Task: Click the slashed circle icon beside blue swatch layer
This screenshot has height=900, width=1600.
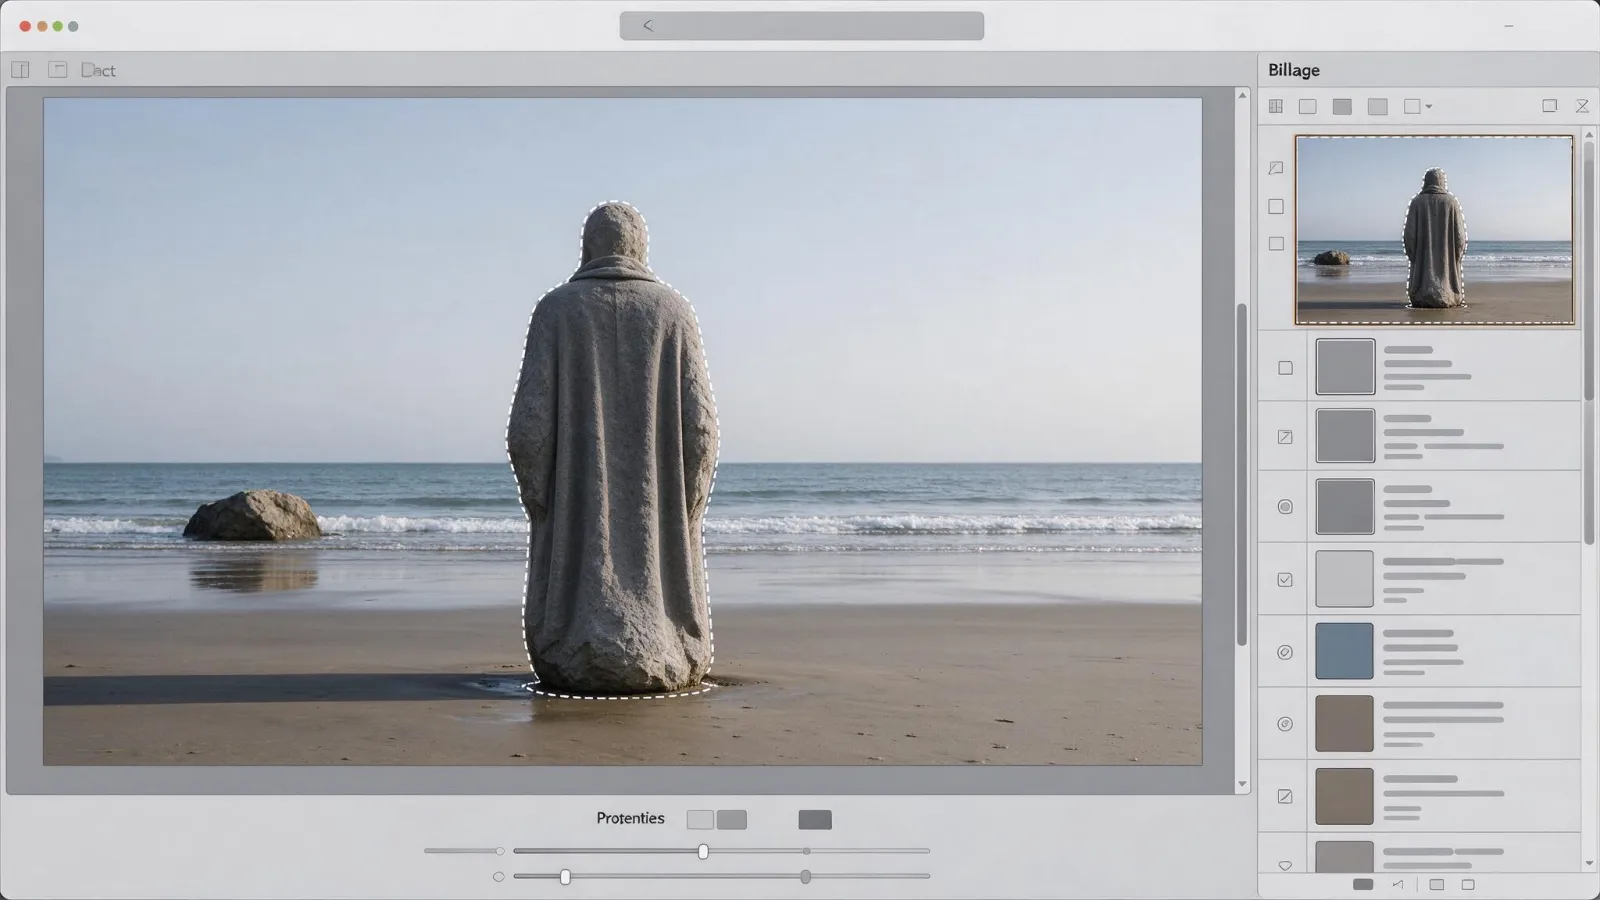Action: point(1285,652)
